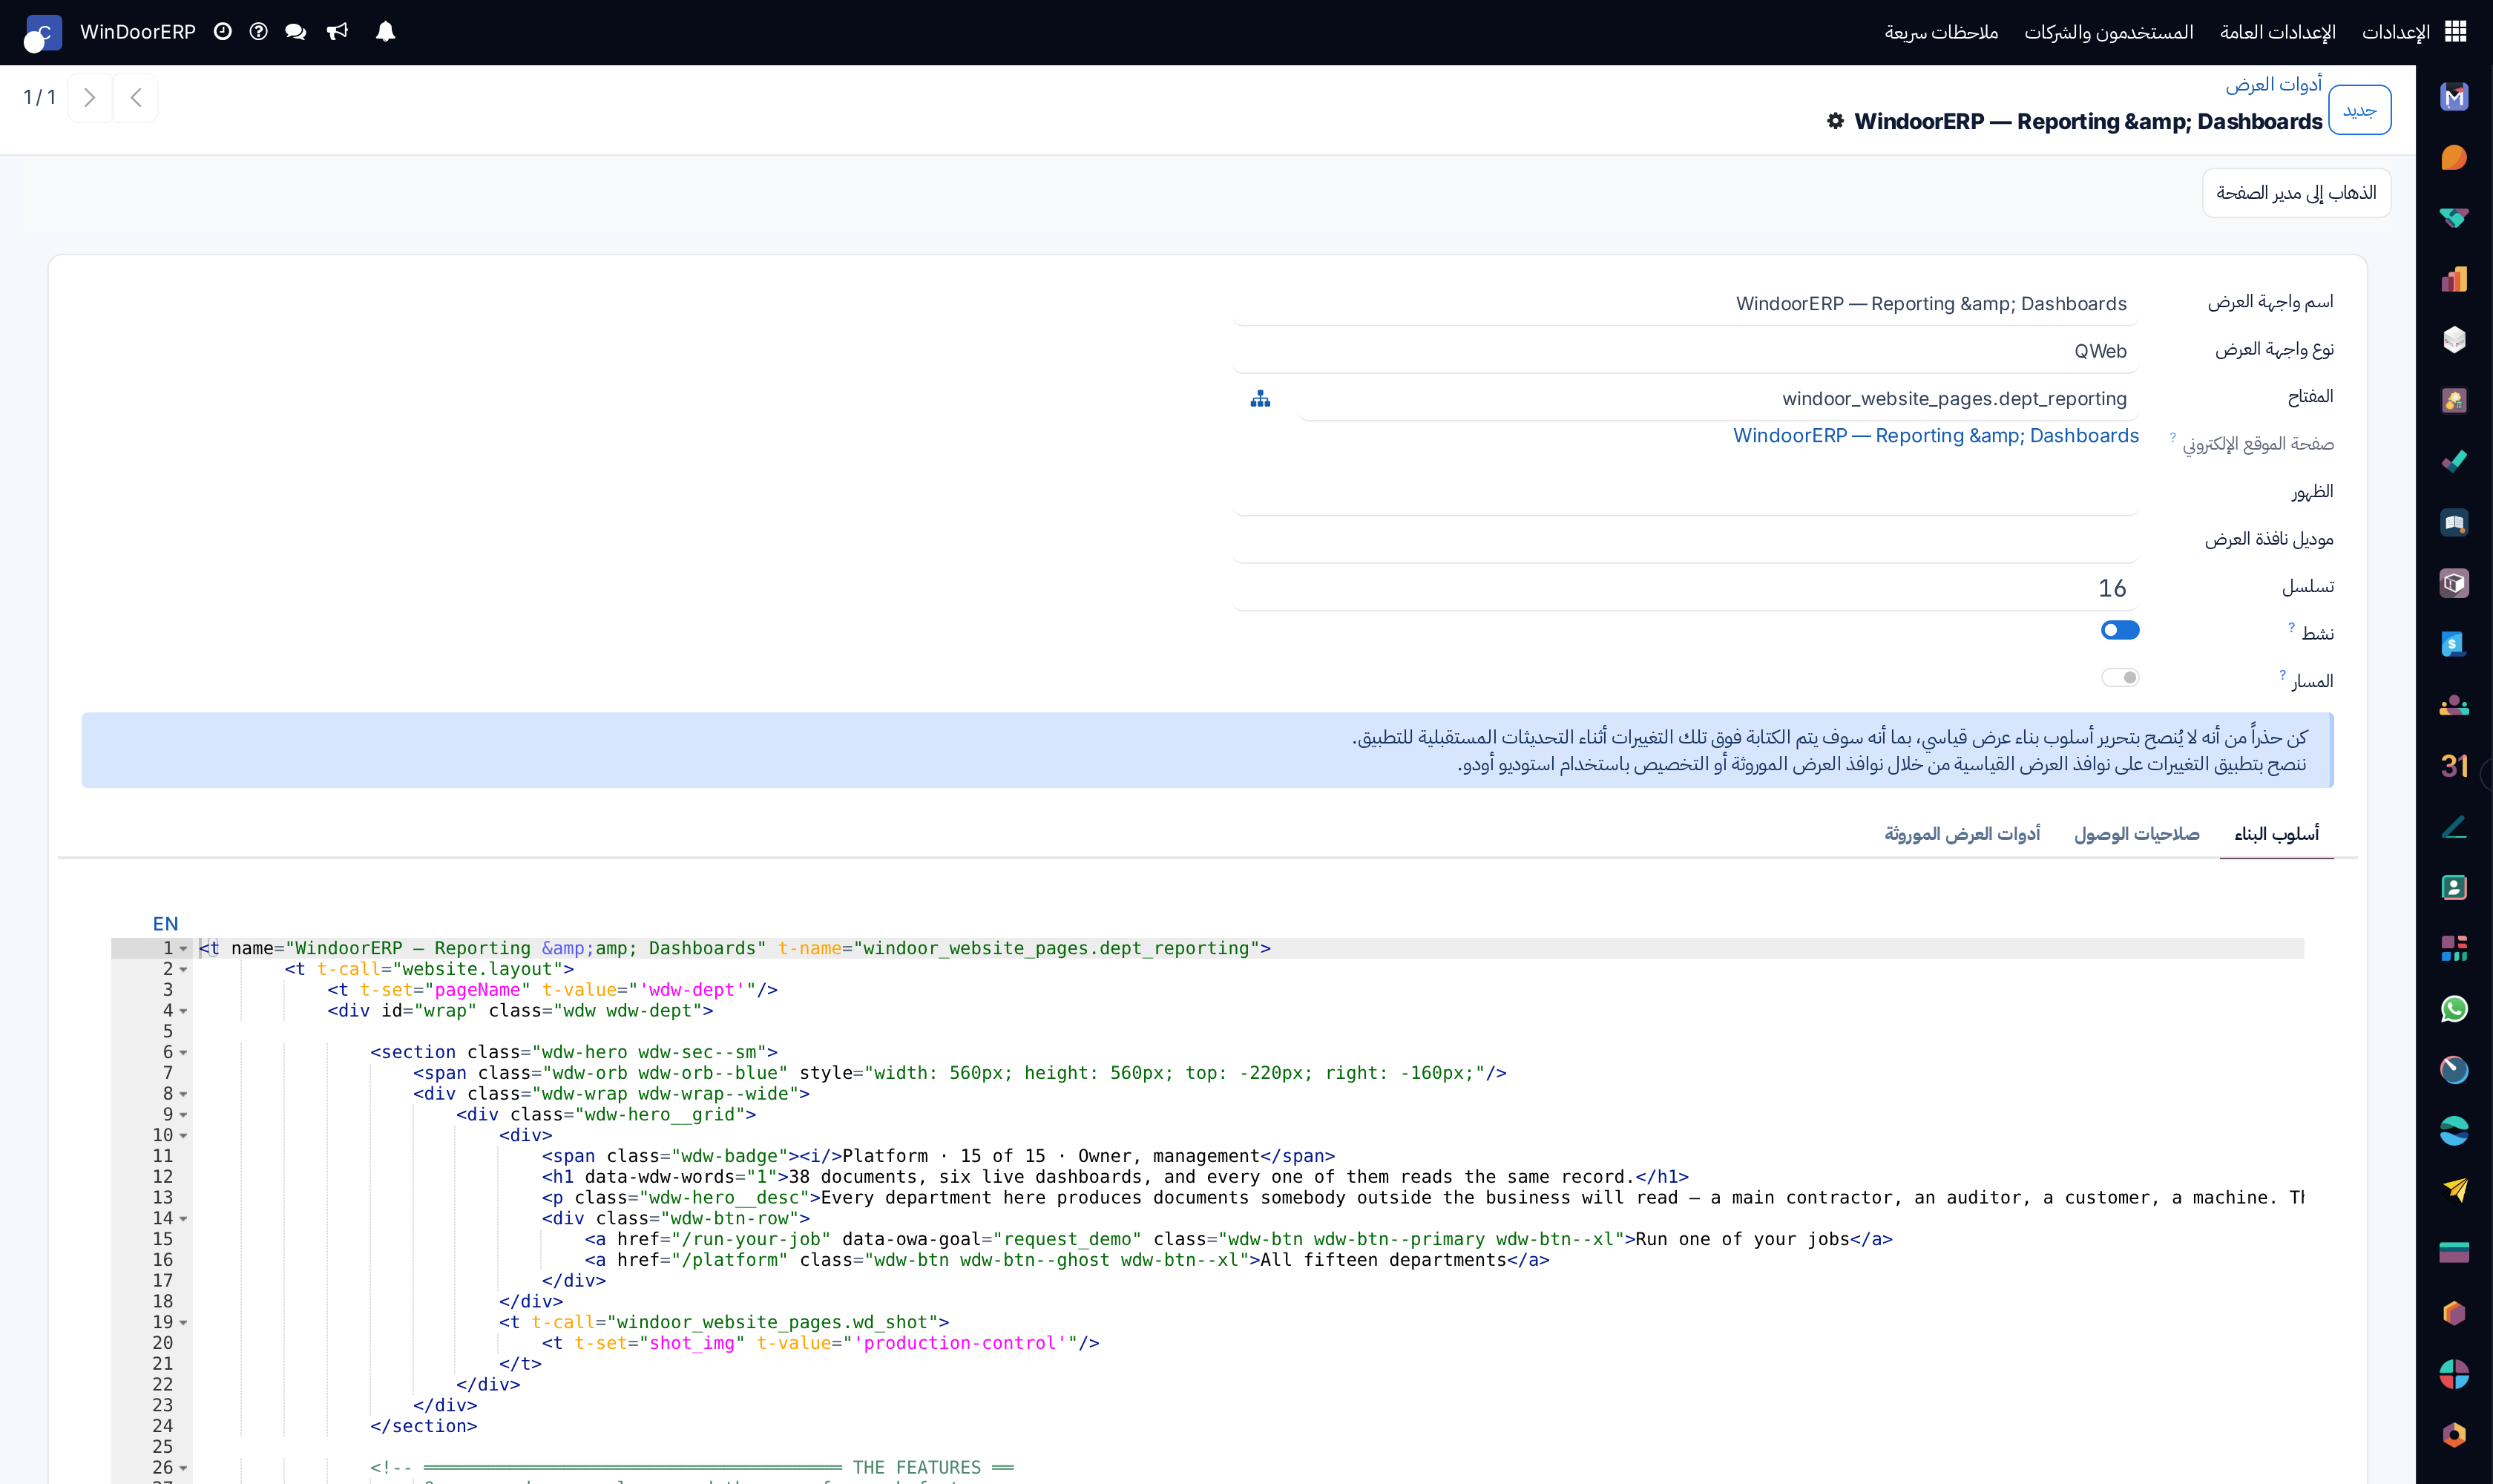This screenshot has width=2493, height=1484.
Task: Open the conversations chat bubbles icon
Action: tap(296, 32)
